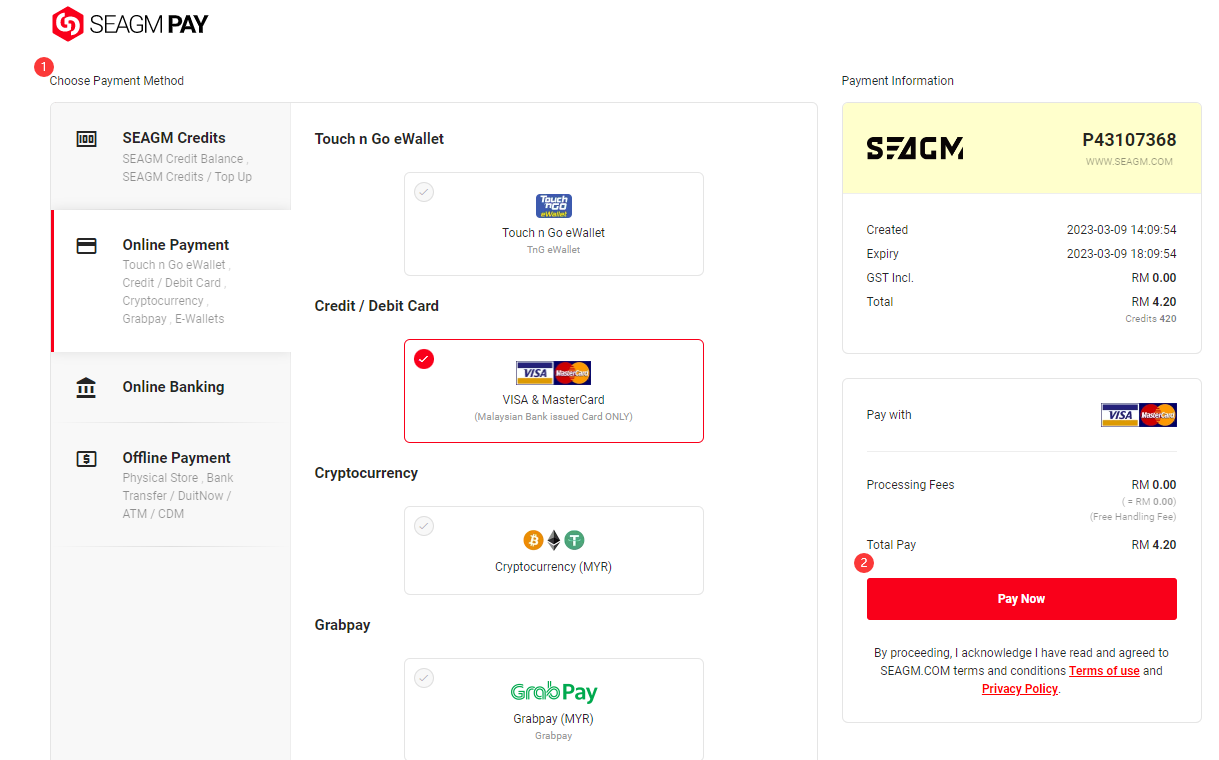Click the Offline Payment cash icon

87,459
